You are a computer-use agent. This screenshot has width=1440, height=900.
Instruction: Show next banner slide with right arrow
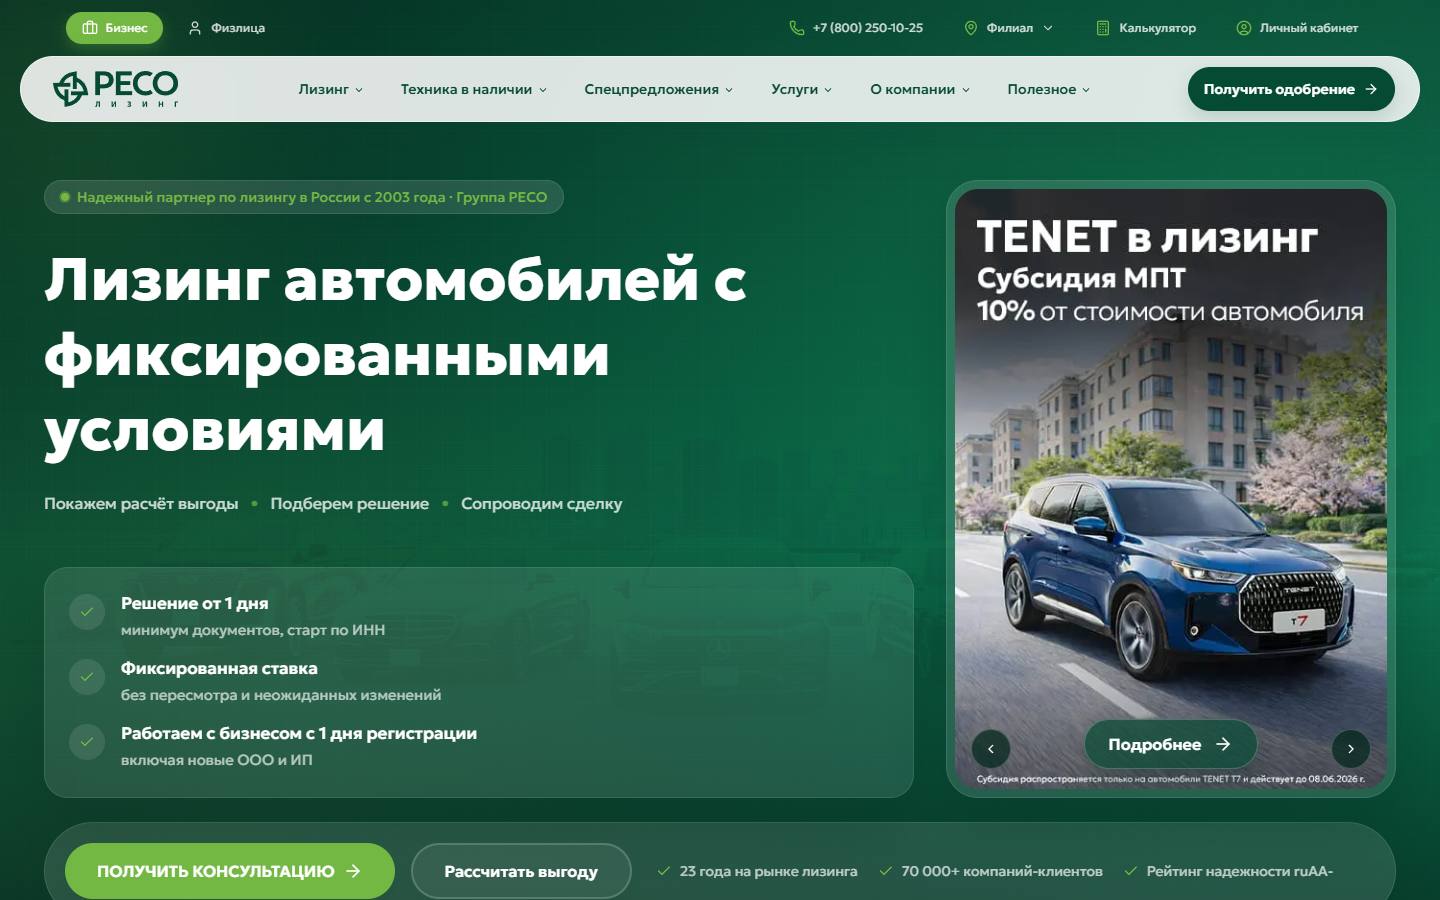click(x=1351, y=748)
